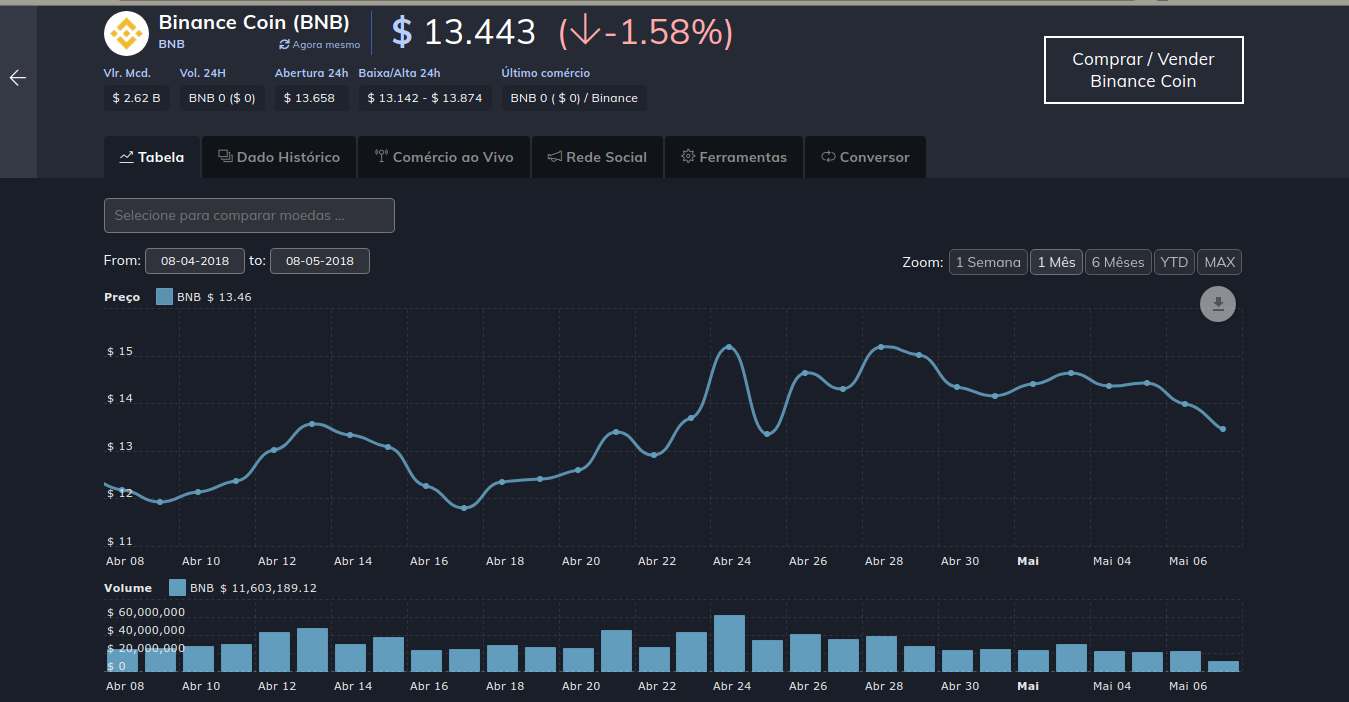Screen dimensions: 1349x702
Task: Open the Comércio ao Vivo tab
Action: click(x=444, y=157)
